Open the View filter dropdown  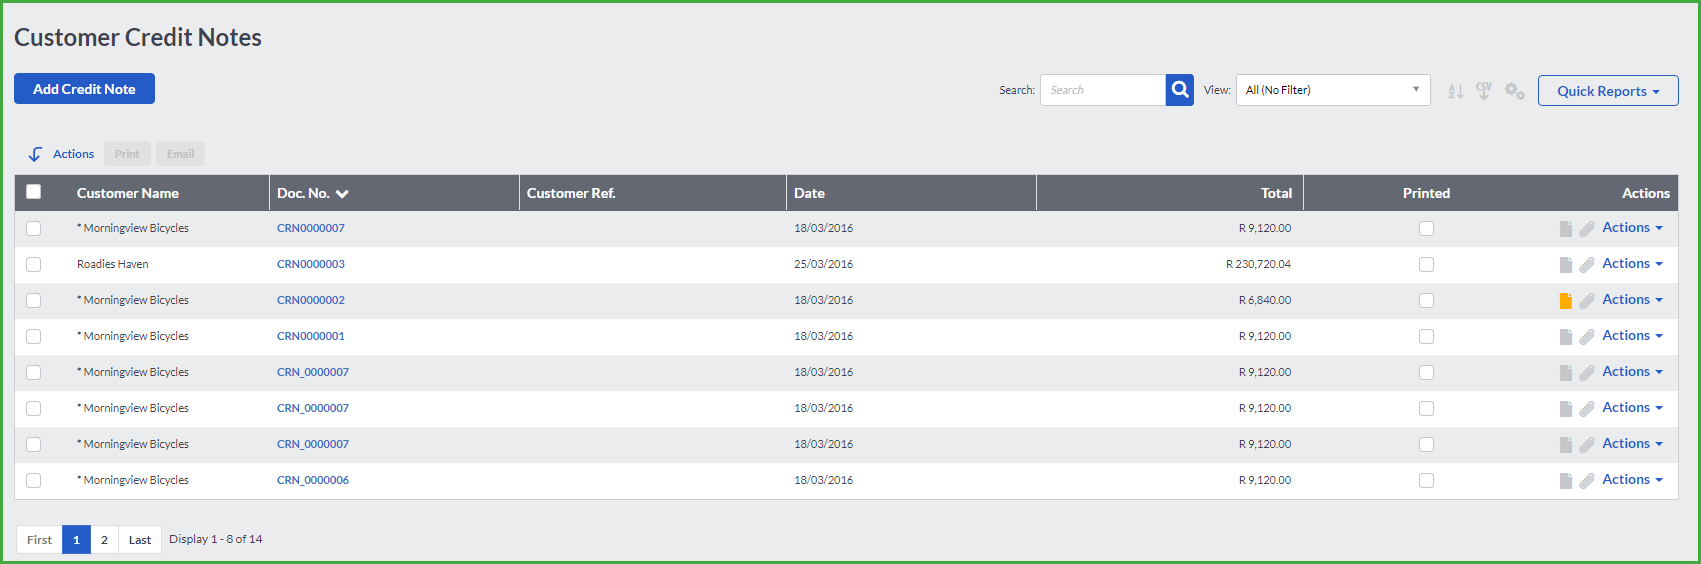pyautogui.click(x=1333, y=90)
